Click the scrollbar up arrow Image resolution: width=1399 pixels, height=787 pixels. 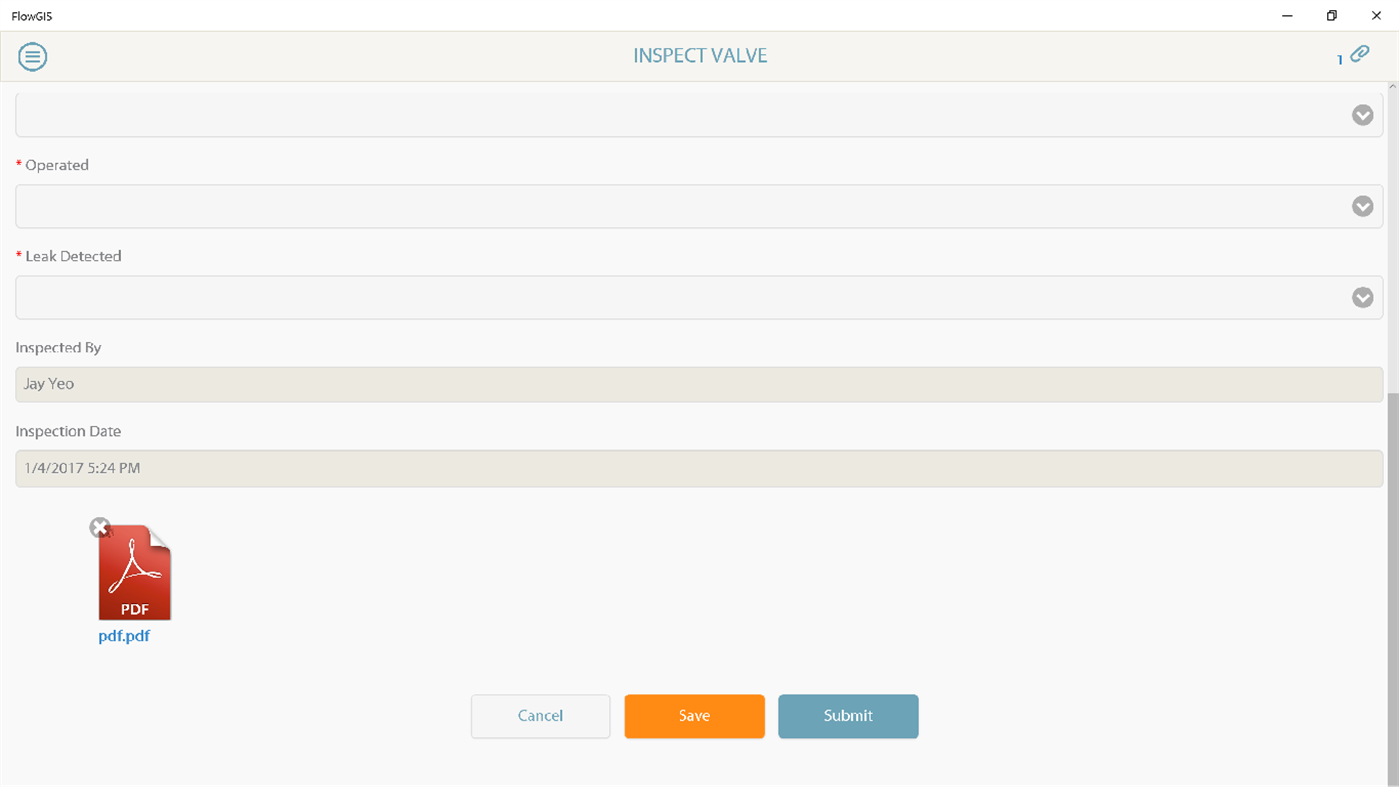[1393, 87]
